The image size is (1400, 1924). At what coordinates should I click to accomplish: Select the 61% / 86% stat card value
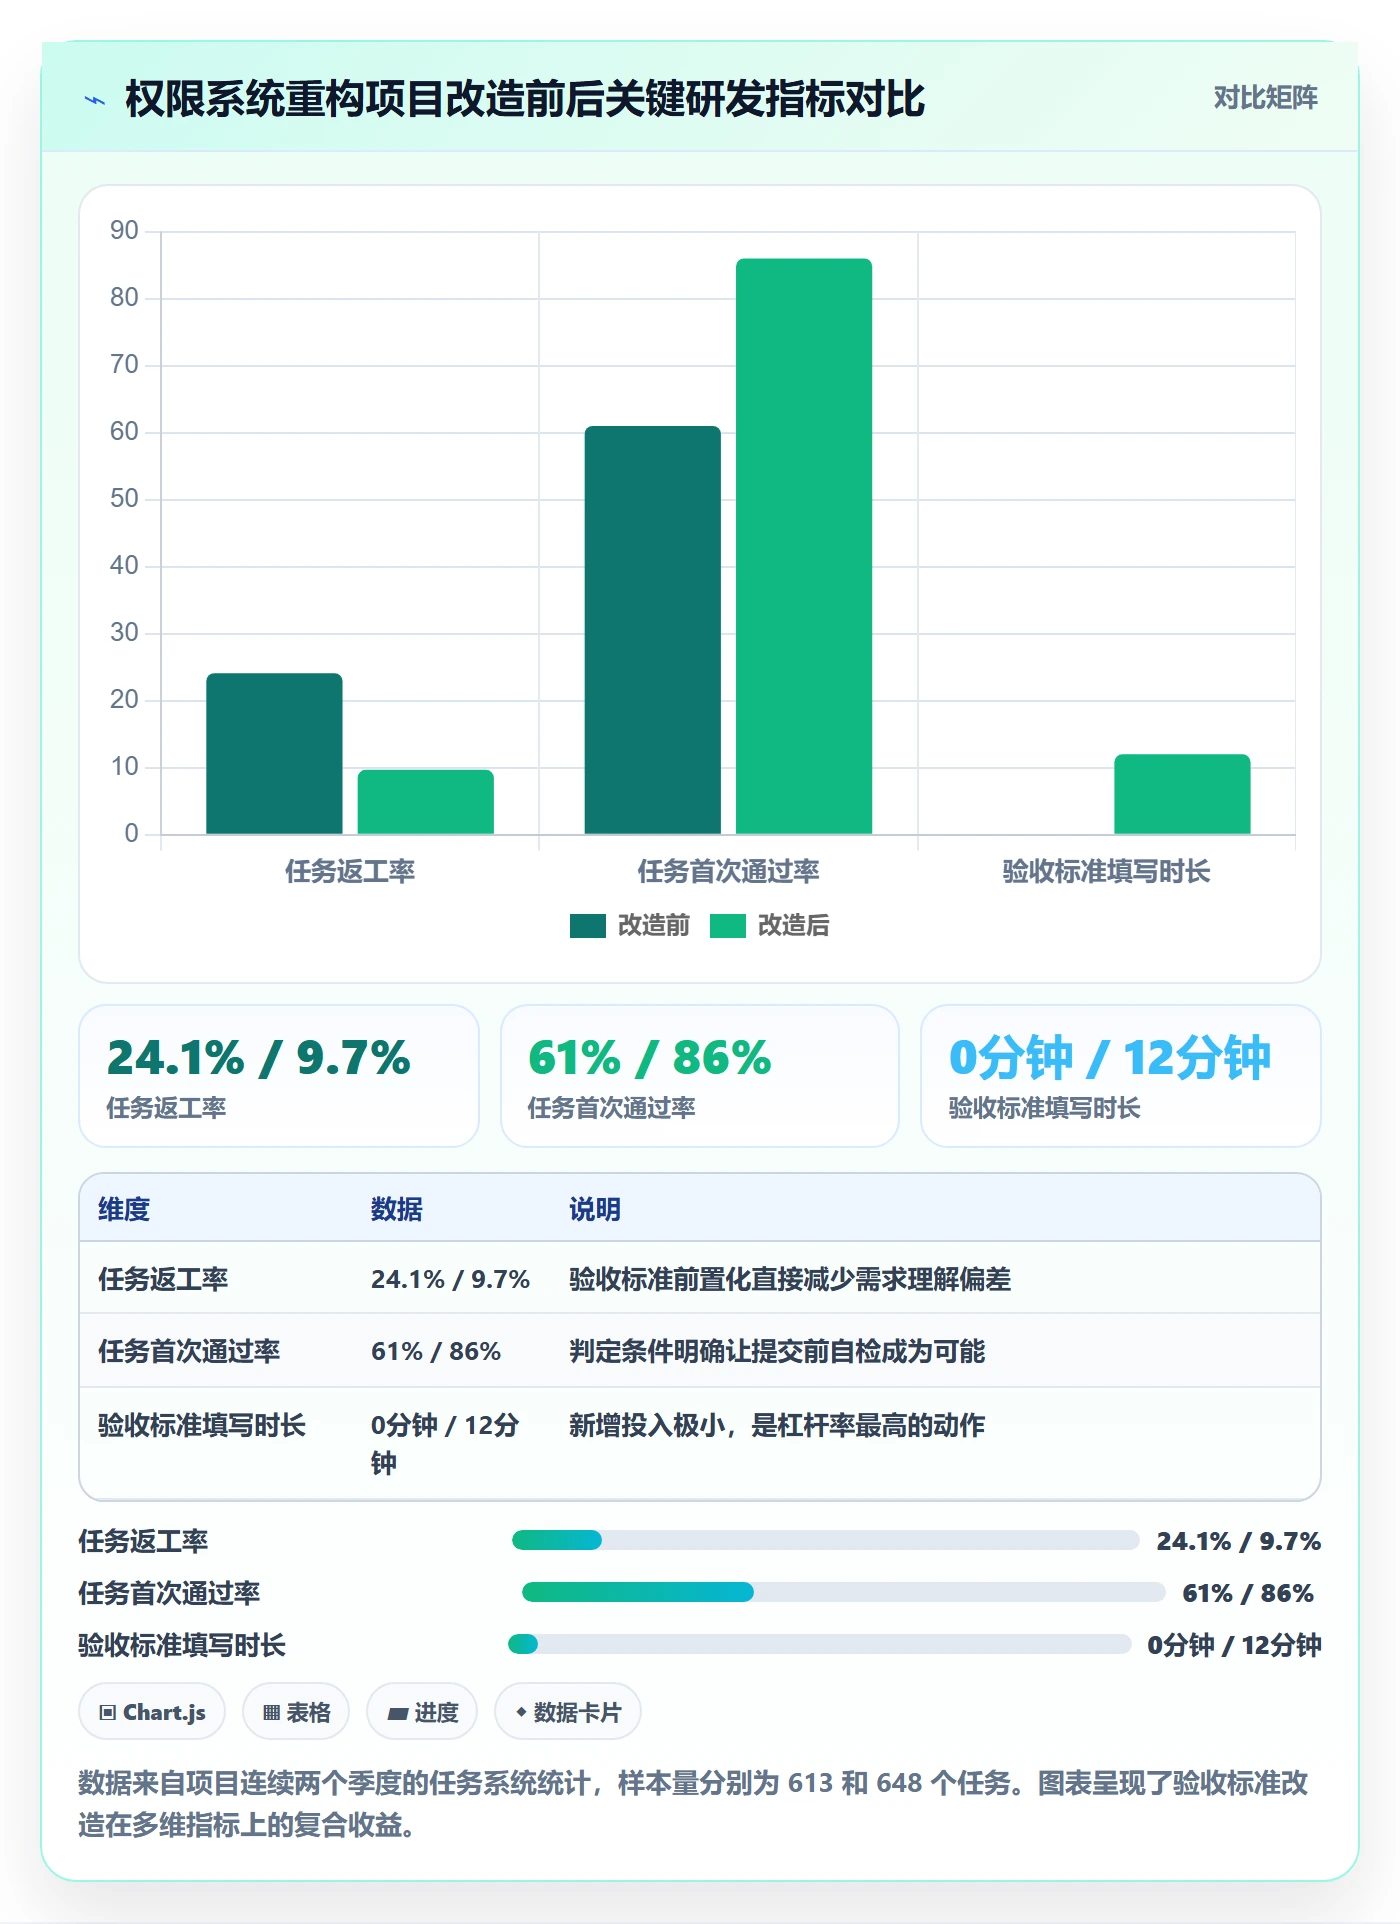[x=650, y=1058]
